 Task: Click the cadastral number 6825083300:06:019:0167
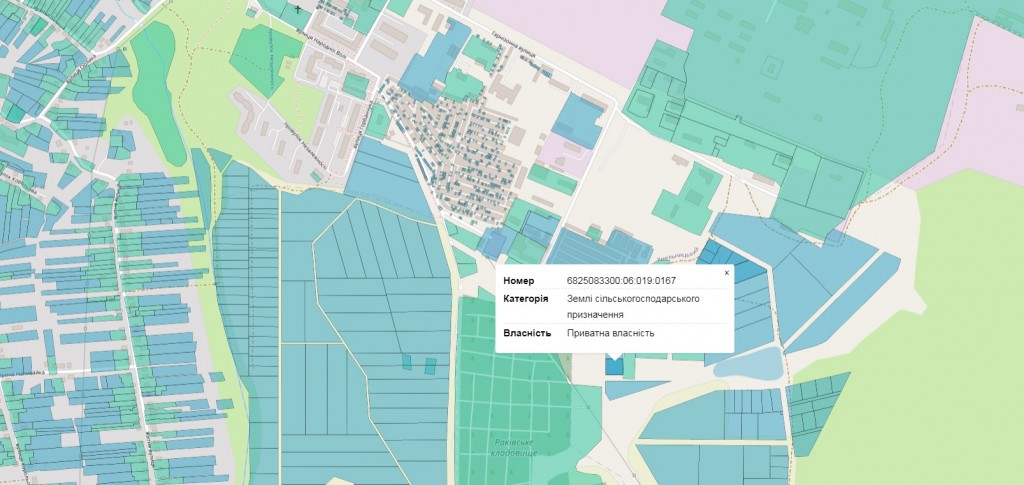620,281
